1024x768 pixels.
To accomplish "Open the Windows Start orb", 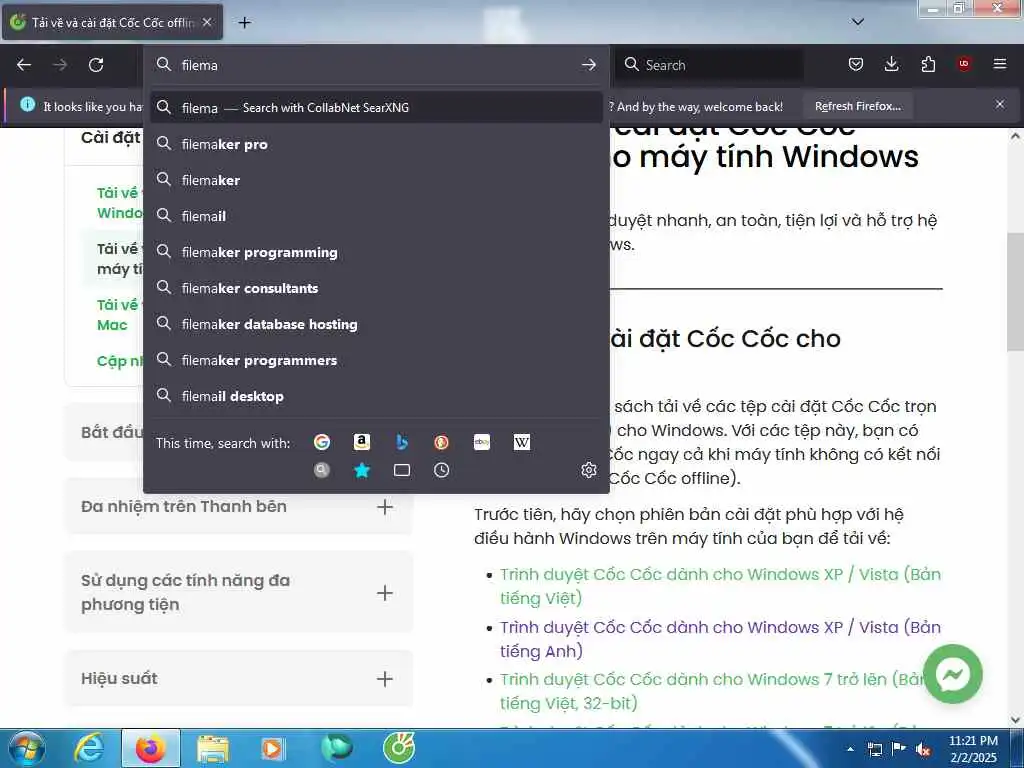I will pyautogui.click(x=27, y=748).
